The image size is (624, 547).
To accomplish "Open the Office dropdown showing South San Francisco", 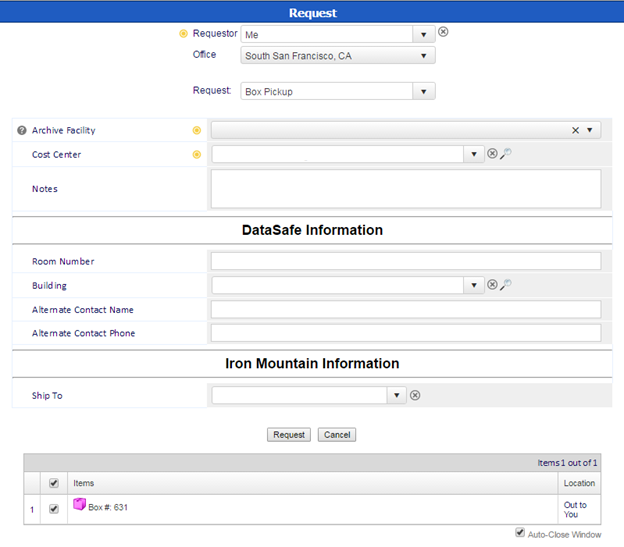I will click(337, 55).
